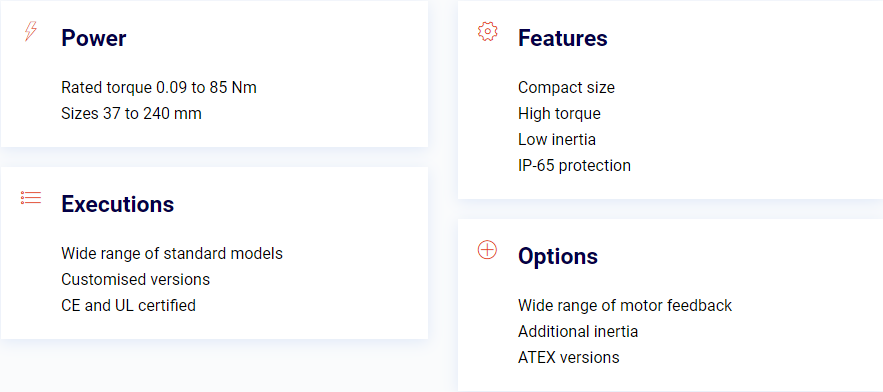Click the Low inertia feature line
This screenshot has height=392, width=883.
pyautogui.click(x=557, y=140)
